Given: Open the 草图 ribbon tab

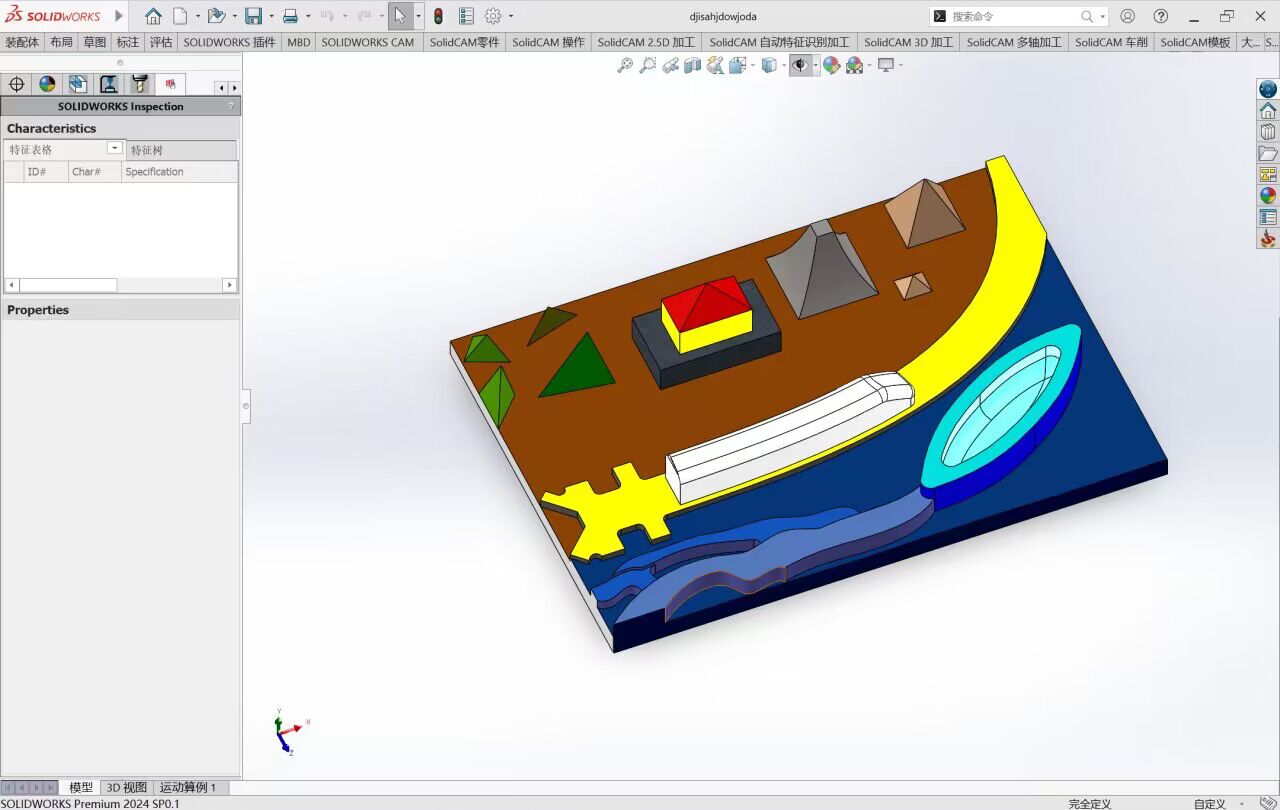Looking at the screenshot, I should pos(94,42).
